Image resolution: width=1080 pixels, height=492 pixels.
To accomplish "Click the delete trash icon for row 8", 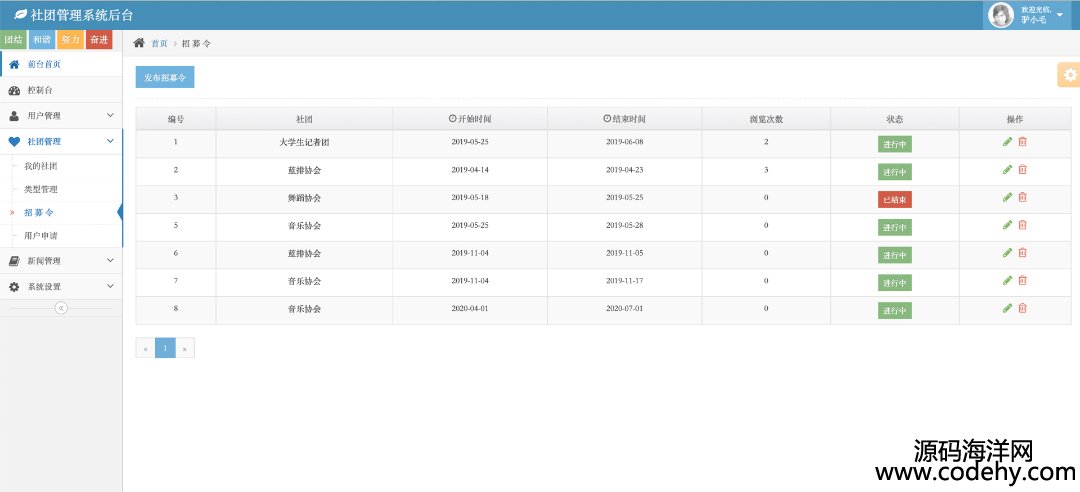I will click(1022, 308).
